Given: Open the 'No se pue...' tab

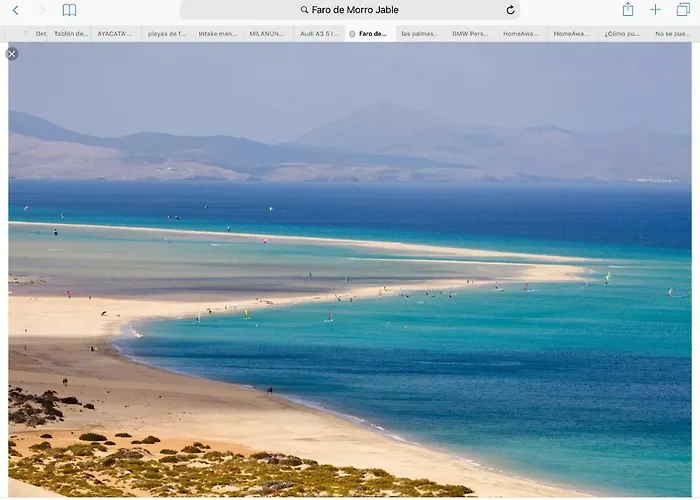Looking at the screenshot, I should [672, 33].
